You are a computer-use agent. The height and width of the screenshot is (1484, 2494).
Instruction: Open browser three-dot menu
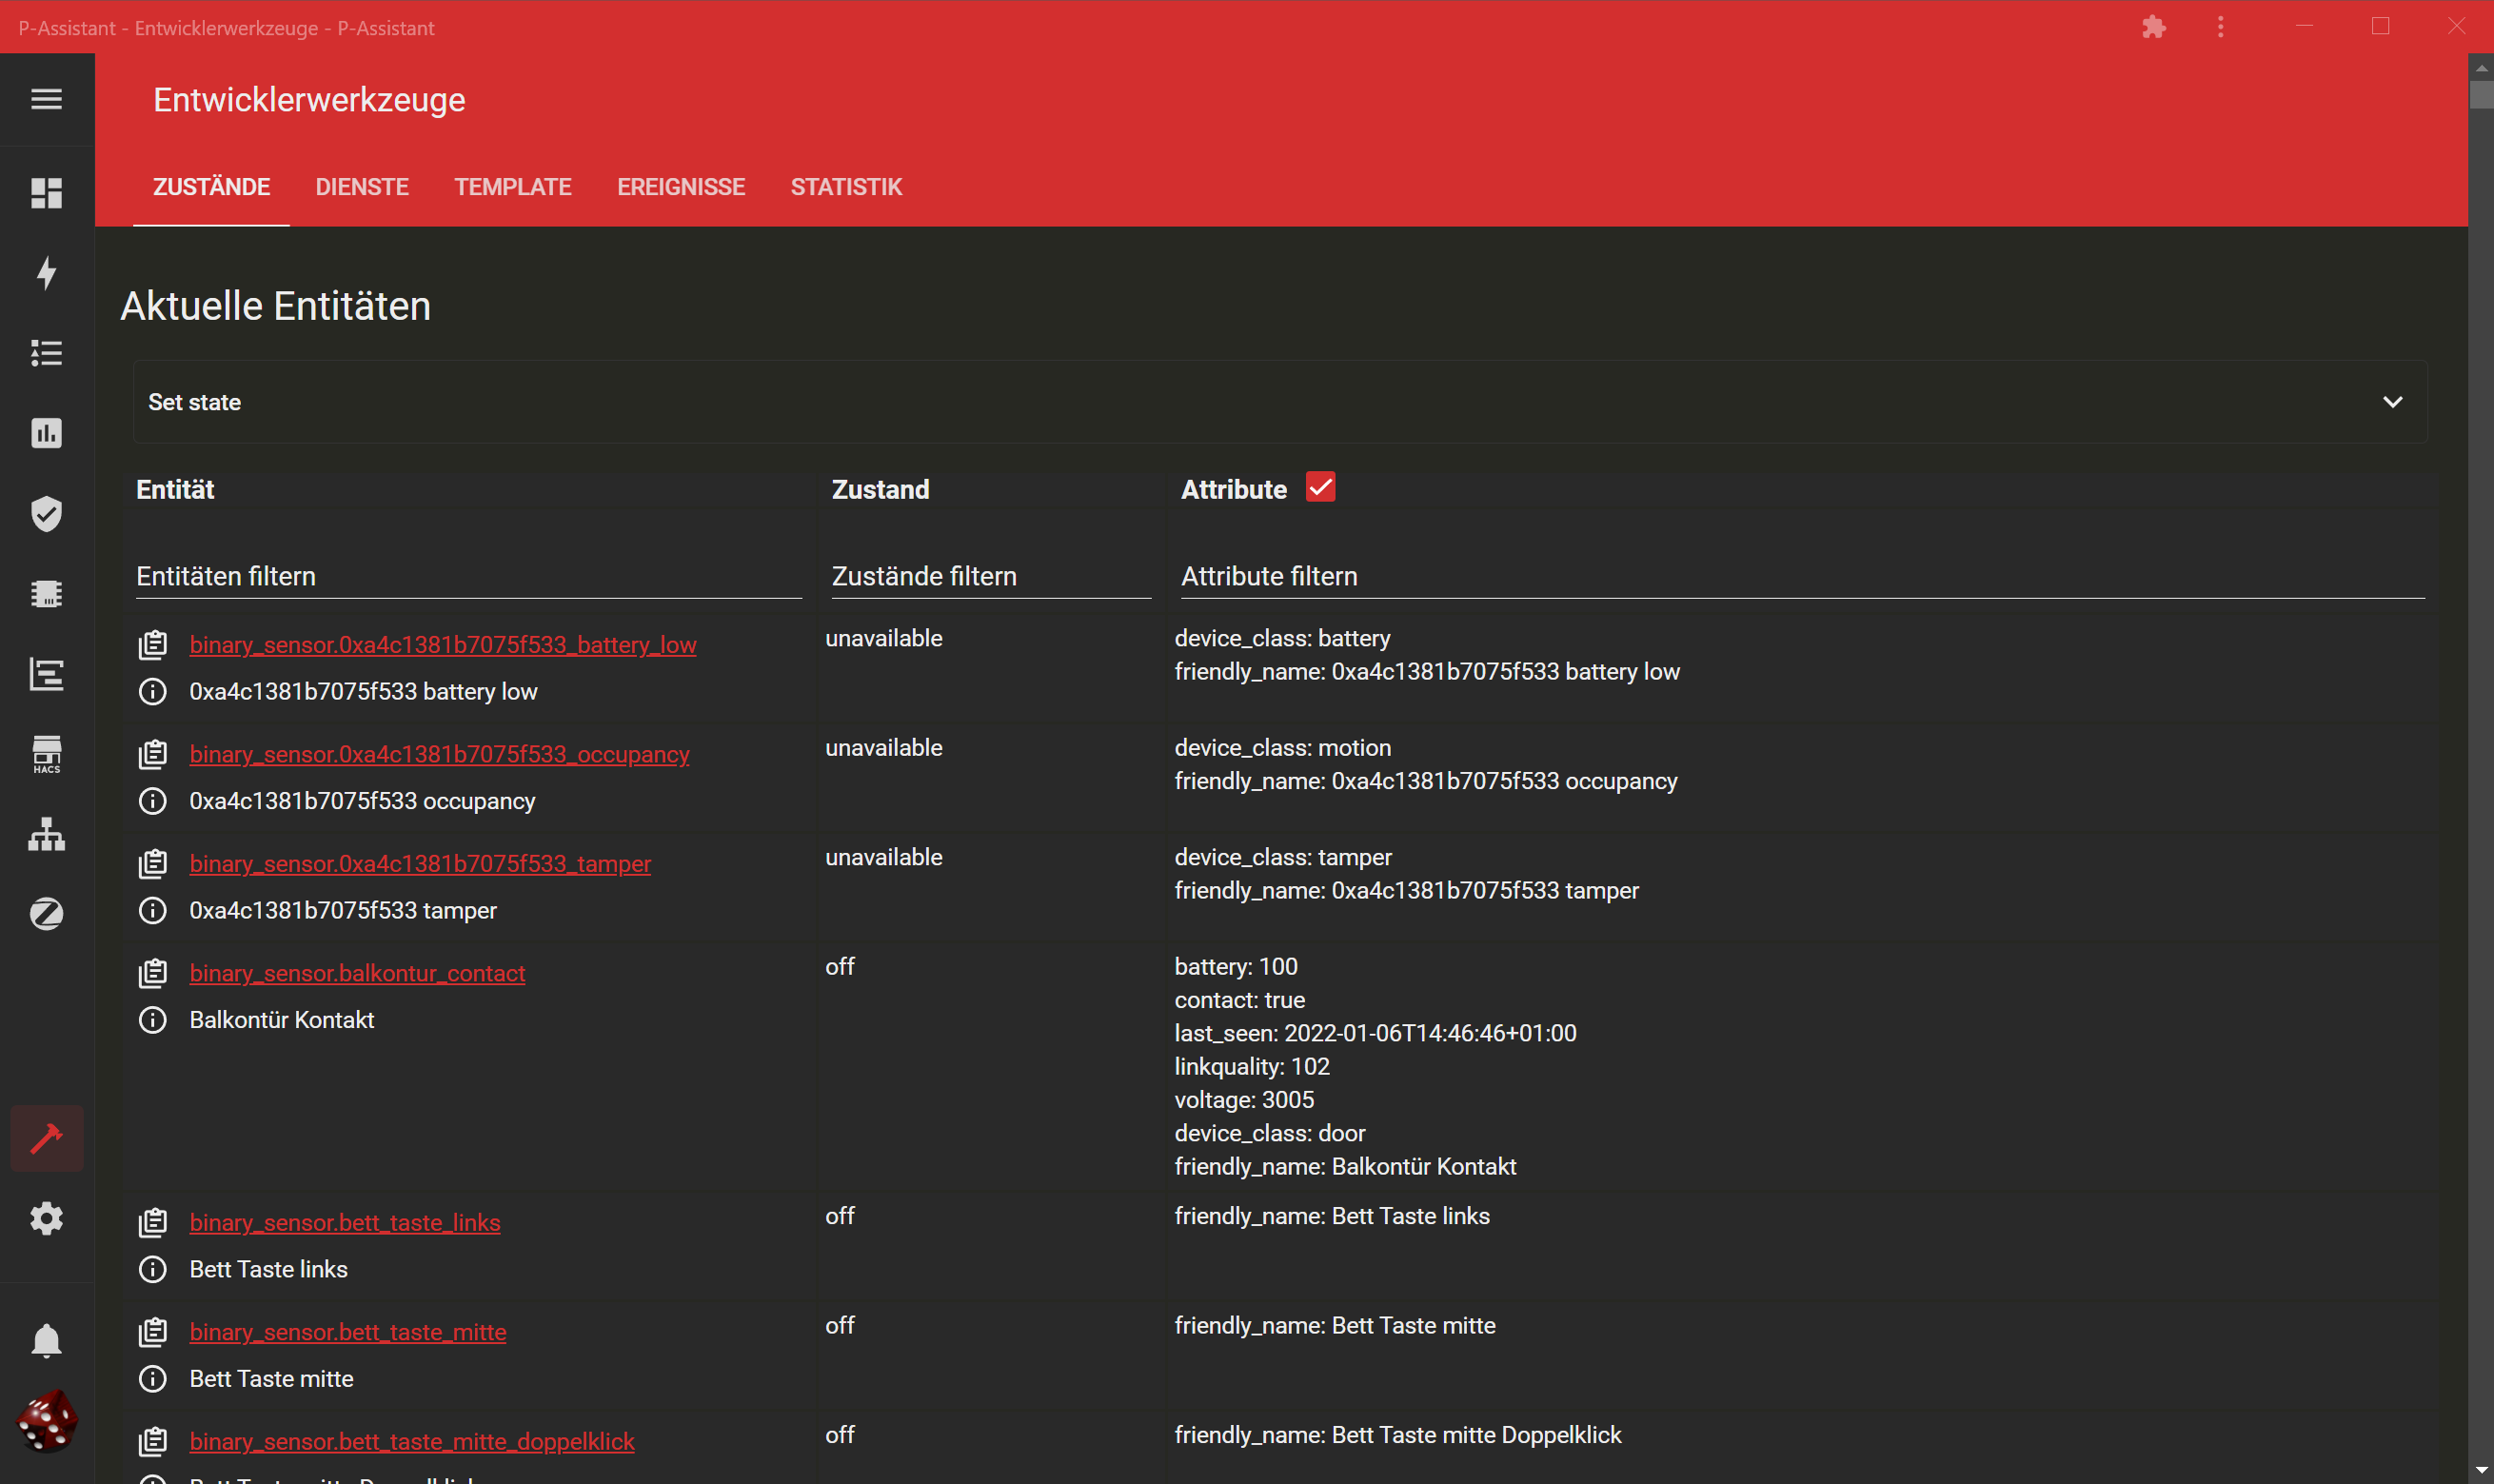coord(2220,28)
